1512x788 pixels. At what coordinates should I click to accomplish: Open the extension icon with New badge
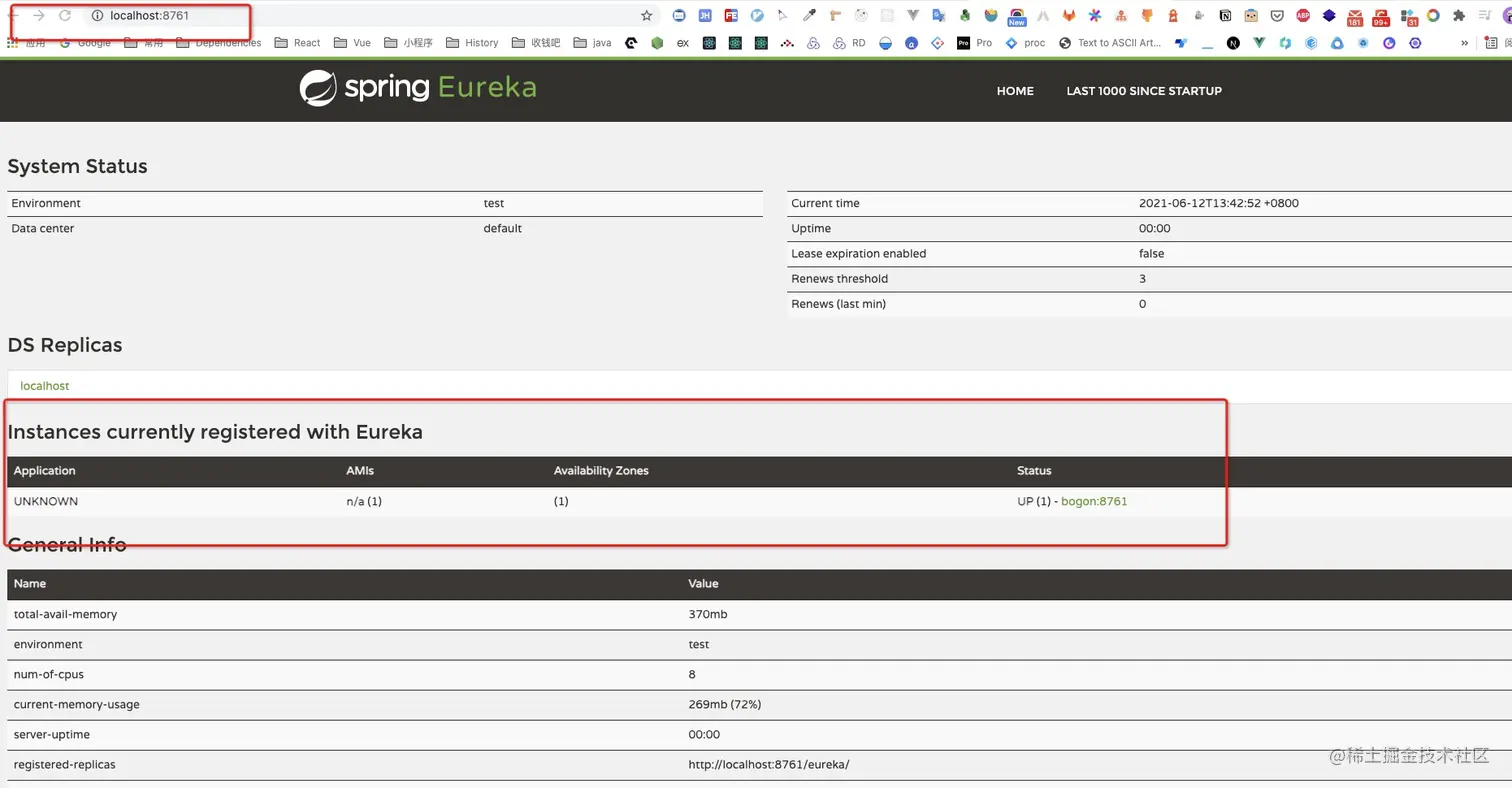[1017, 17]
